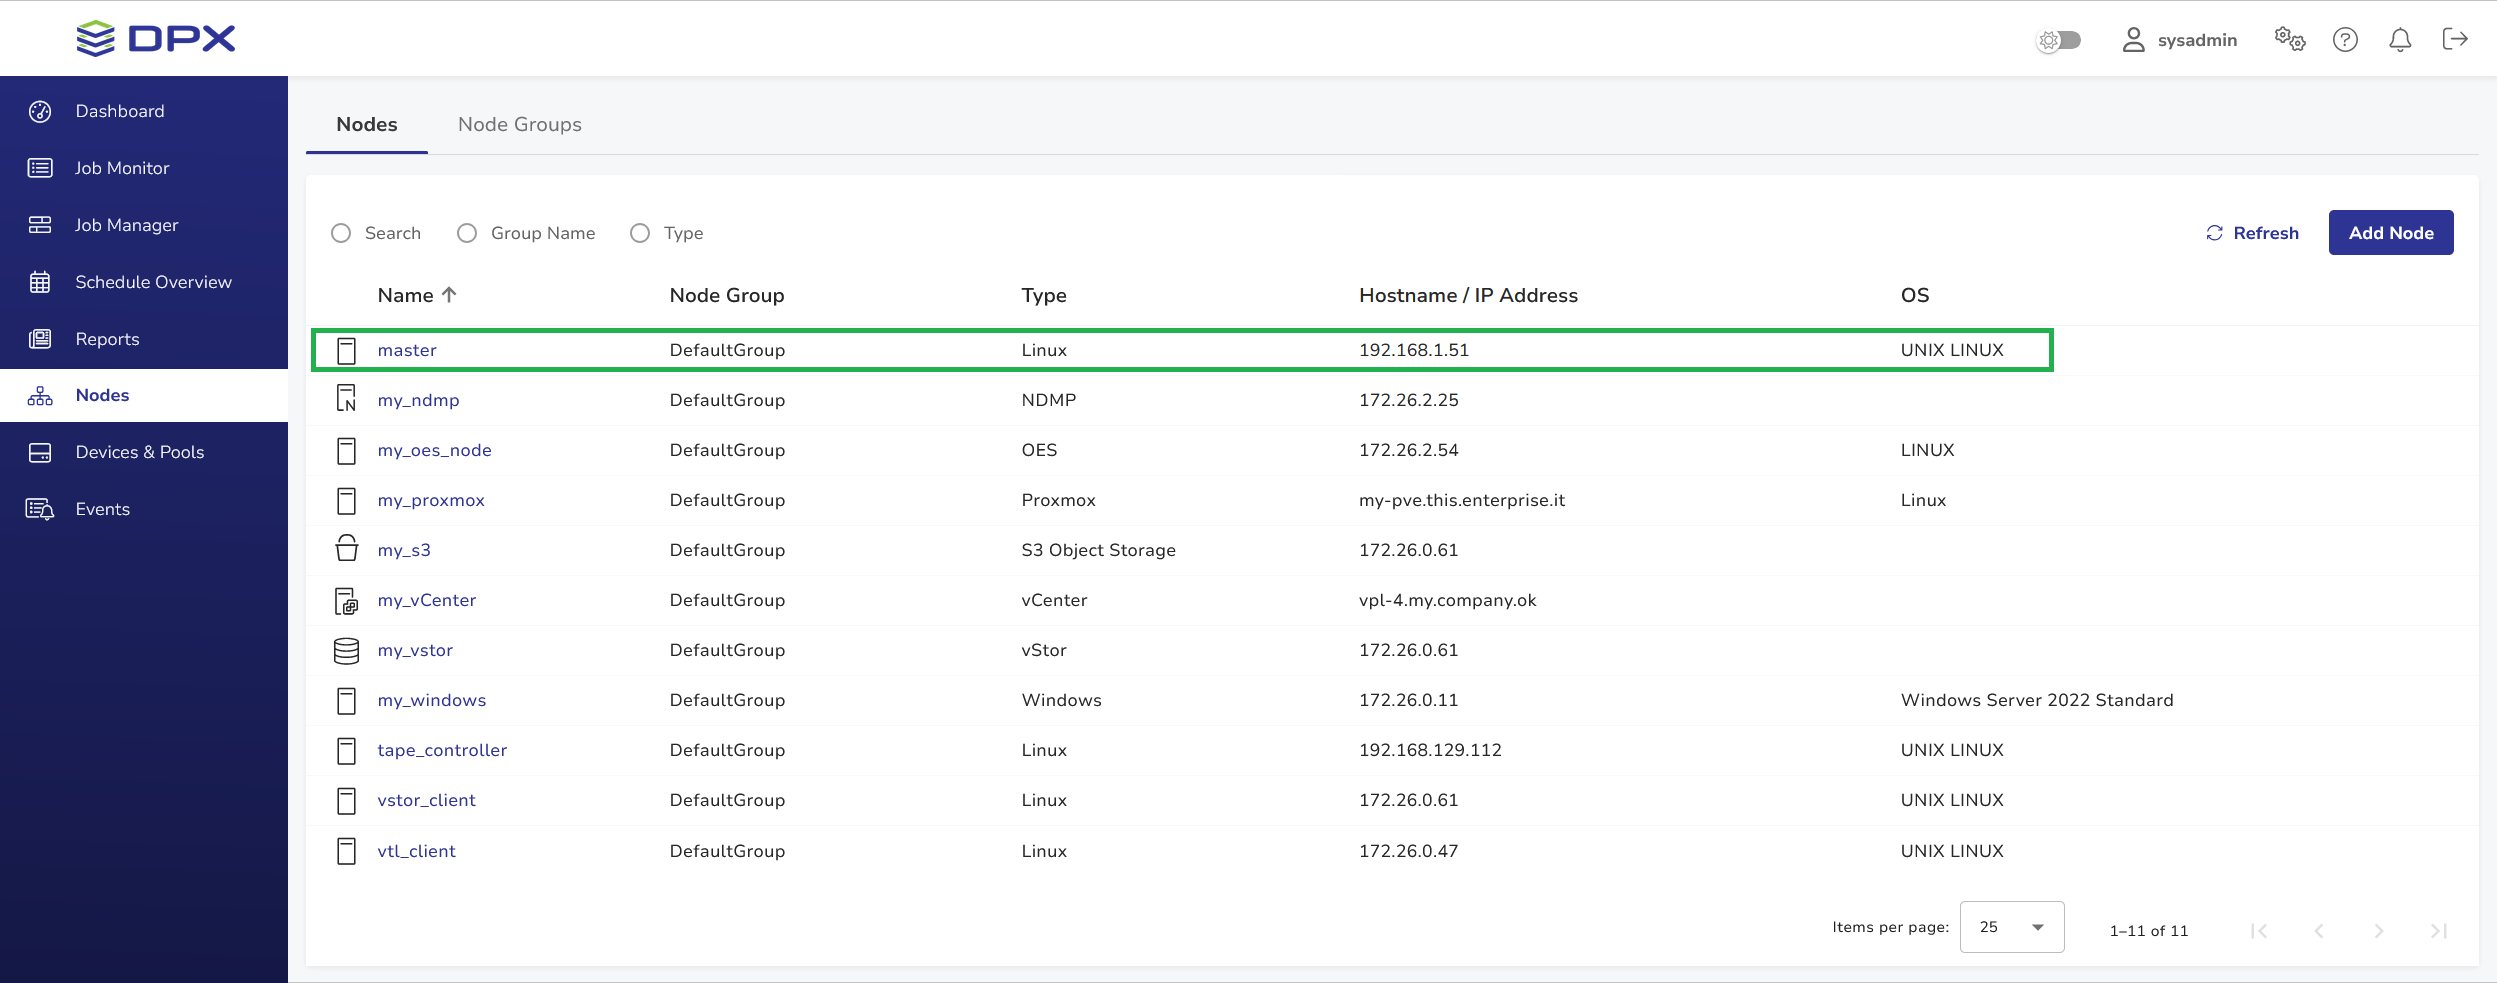
Task: Click the Name column sort arrow
Action: tap(449, 295)
